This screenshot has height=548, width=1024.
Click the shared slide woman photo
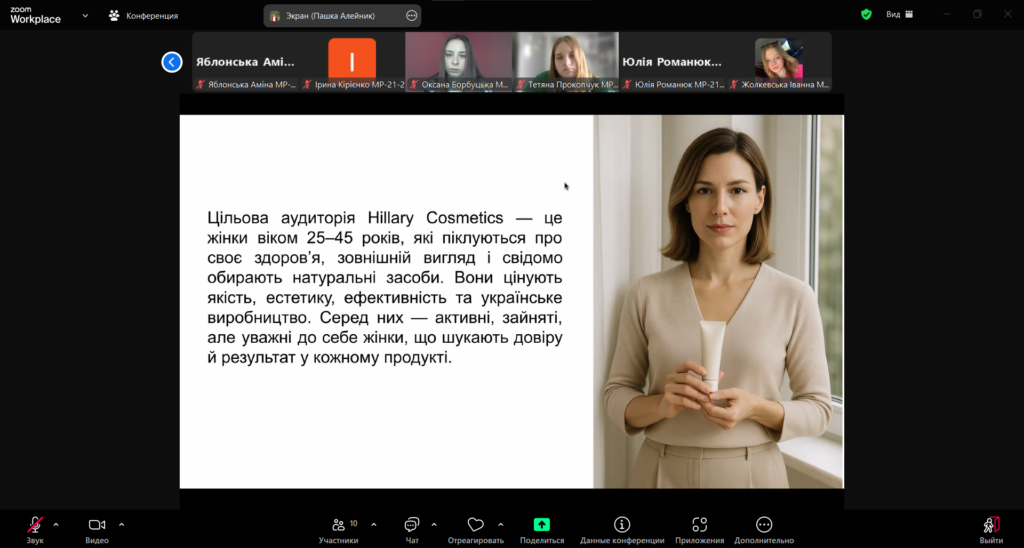[x=718, y=302]
